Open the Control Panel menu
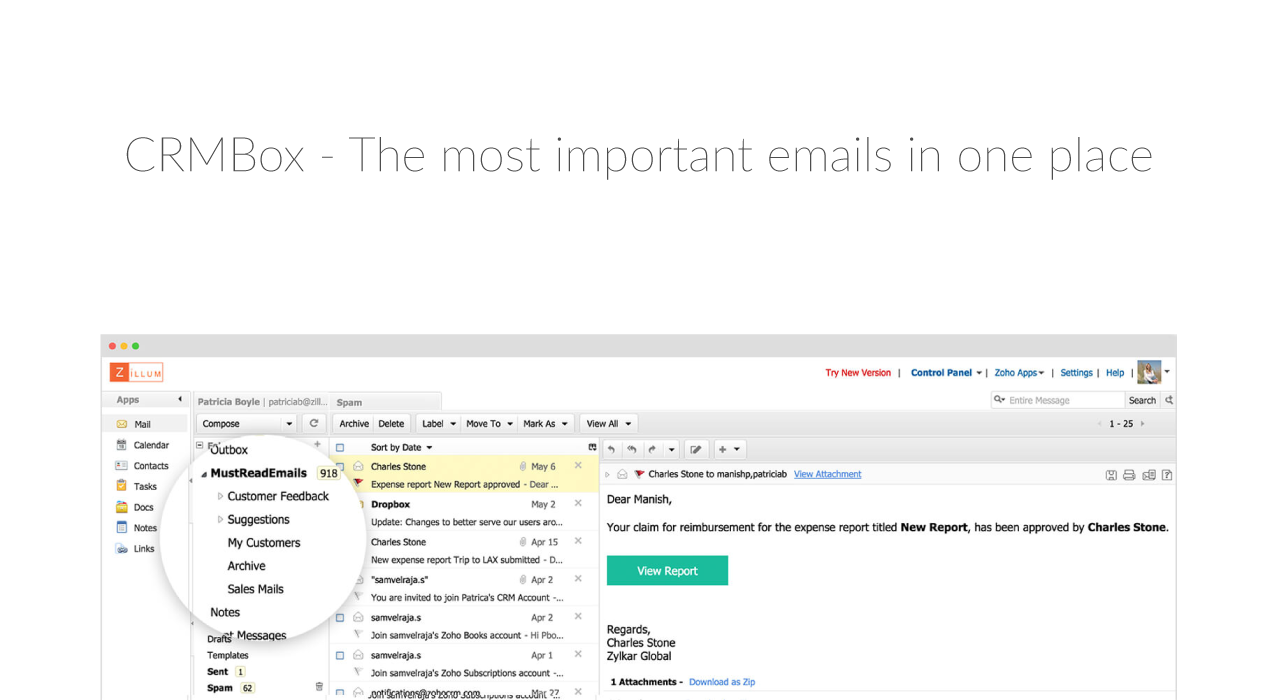The height and width of the screenshot is (700, 1280). point(946,373)
